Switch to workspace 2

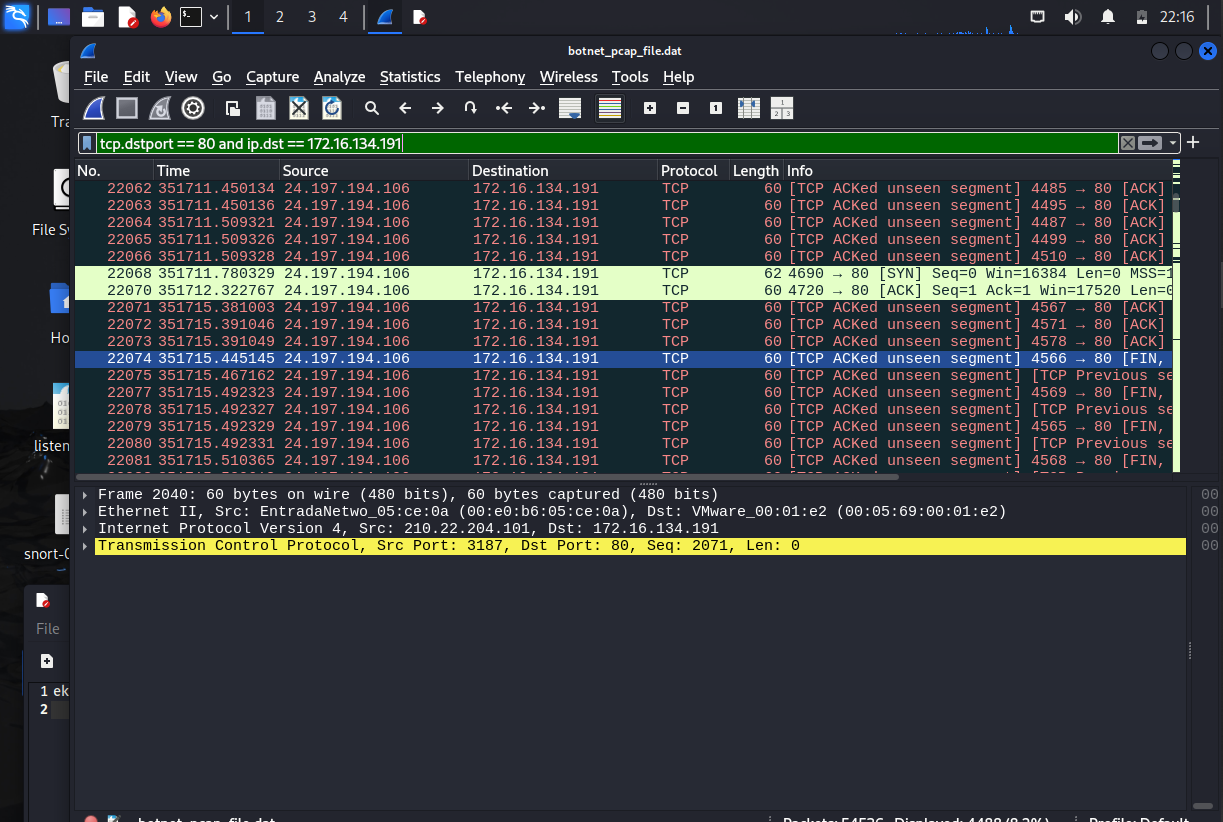click(x=279, y=17)
